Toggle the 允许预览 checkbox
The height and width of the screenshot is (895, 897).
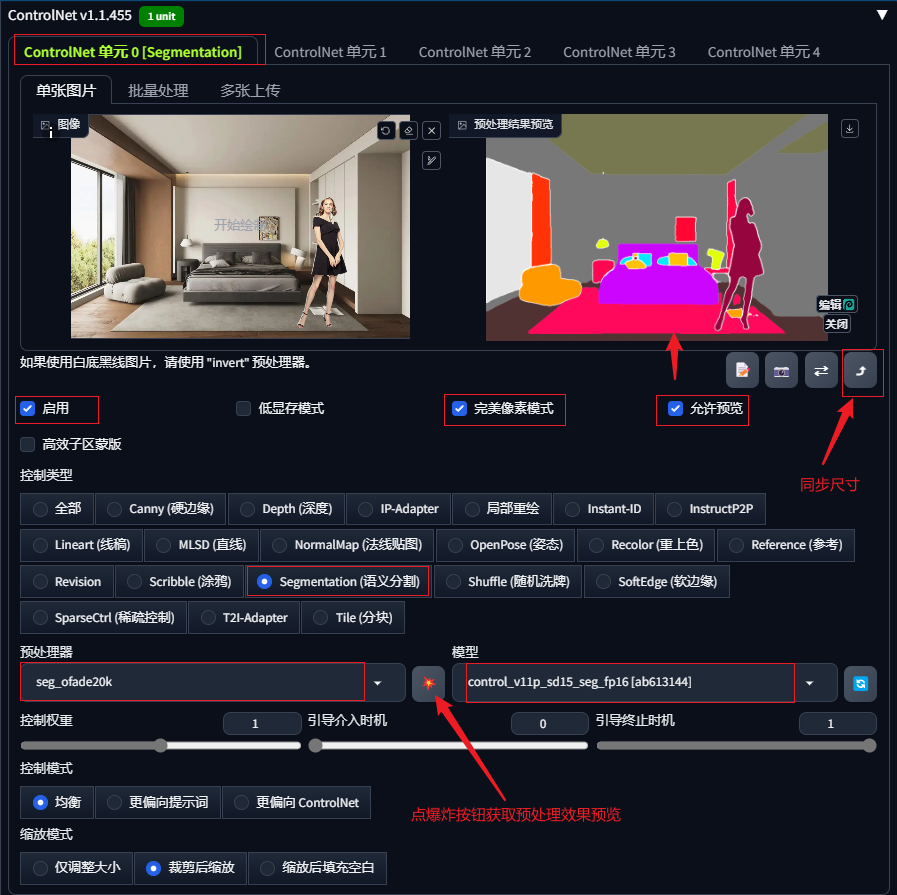pos(676,408)
